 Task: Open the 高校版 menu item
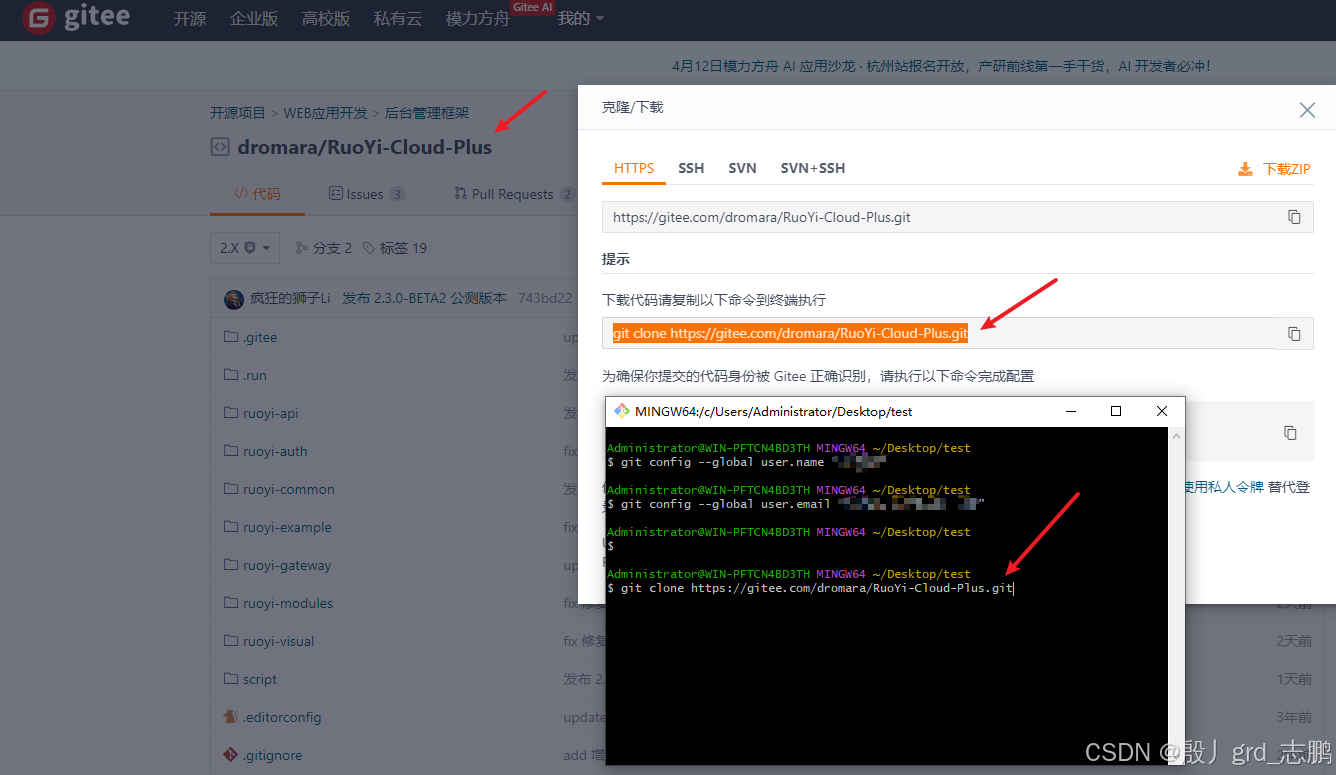pos(326,19)
